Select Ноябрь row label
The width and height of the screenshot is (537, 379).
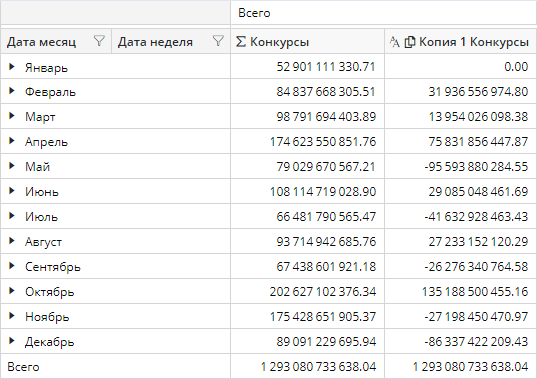click(47, 317)
